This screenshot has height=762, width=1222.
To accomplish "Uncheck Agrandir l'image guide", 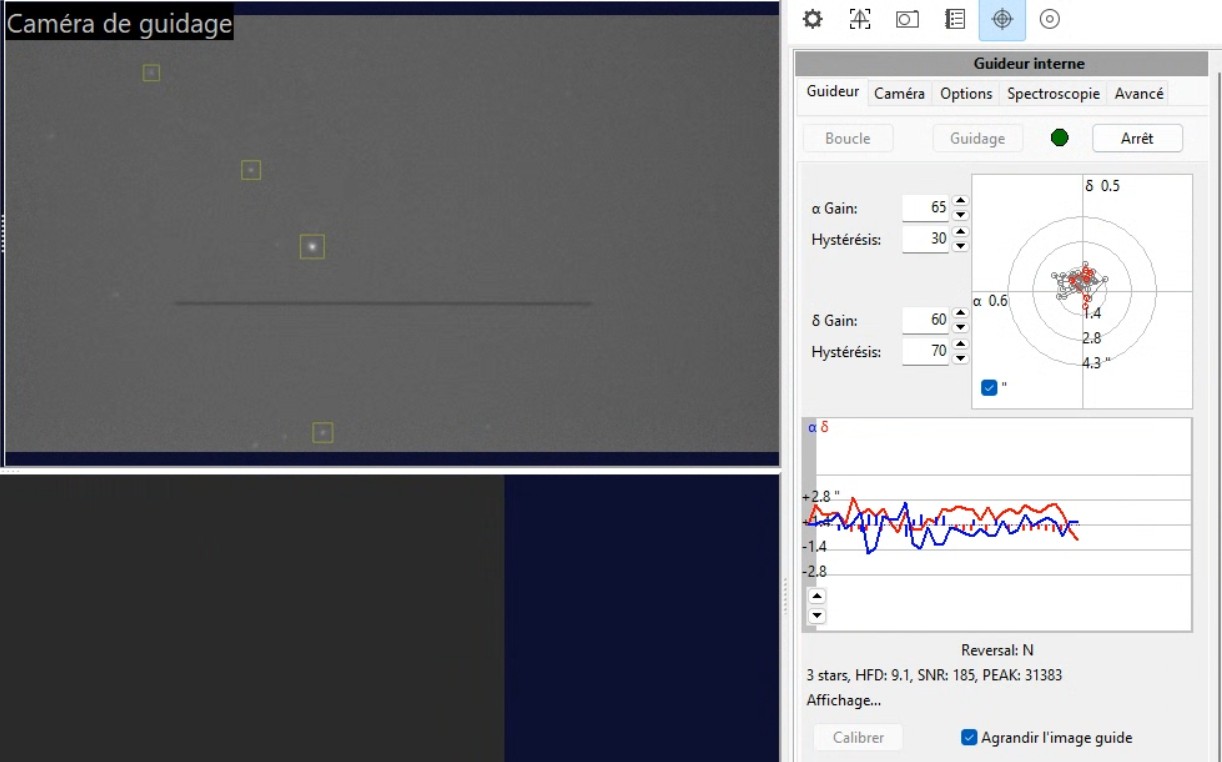I will (x=968, y=738).
